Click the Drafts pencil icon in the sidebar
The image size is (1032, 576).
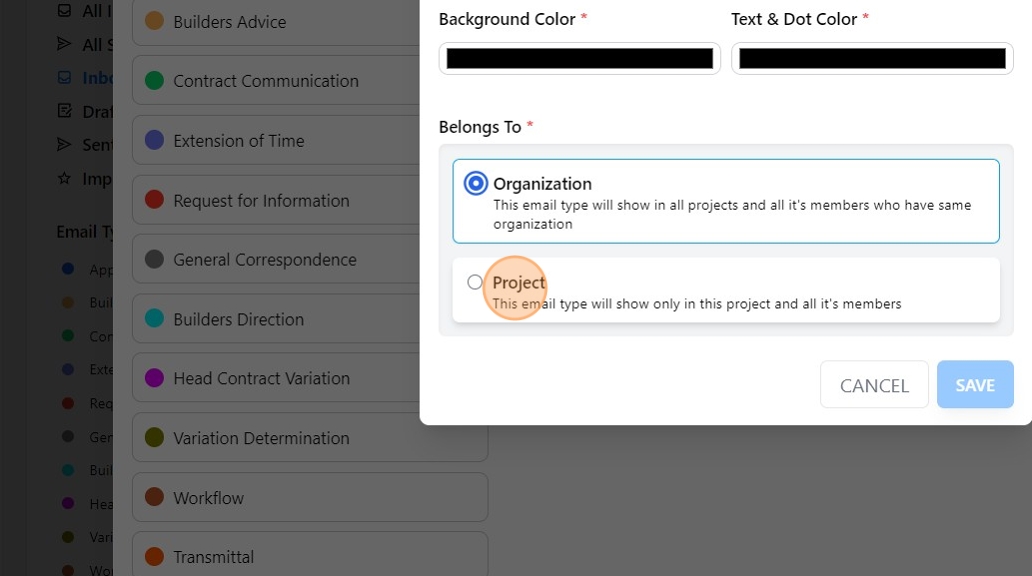click(65, 111)
